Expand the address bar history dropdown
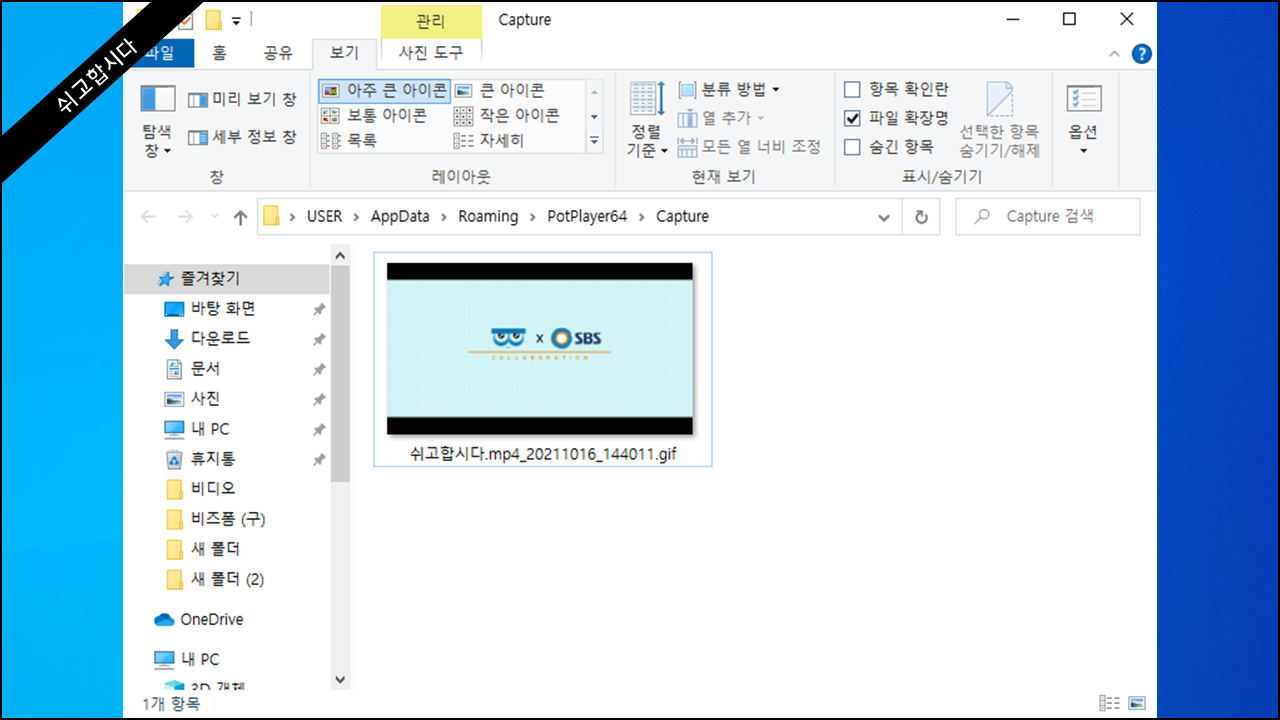Screen dimensions: 1280x720 [x=883, y=217]
